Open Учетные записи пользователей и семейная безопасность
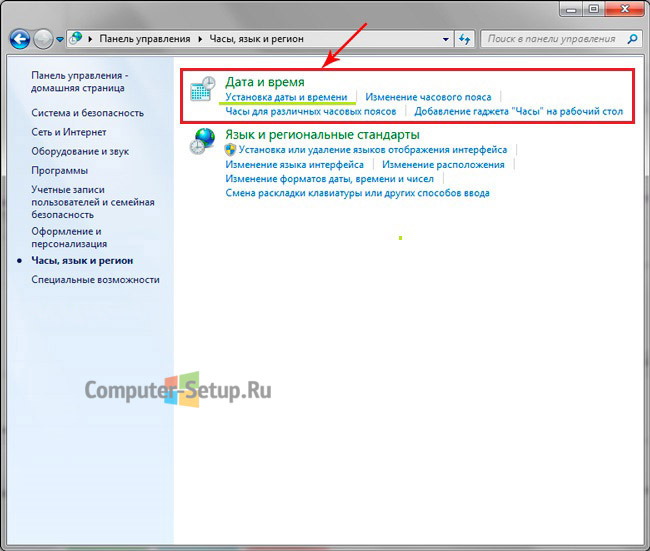 (93, 202)
